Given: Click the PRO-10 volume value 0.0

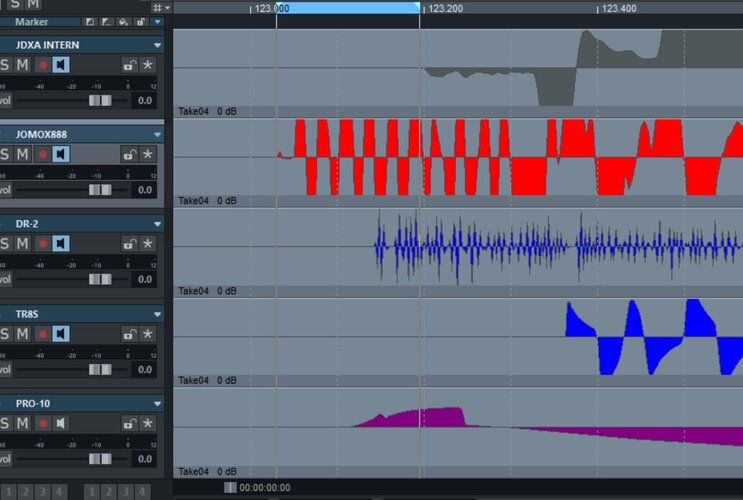Looking at the screenshot, I should (145, 459).
